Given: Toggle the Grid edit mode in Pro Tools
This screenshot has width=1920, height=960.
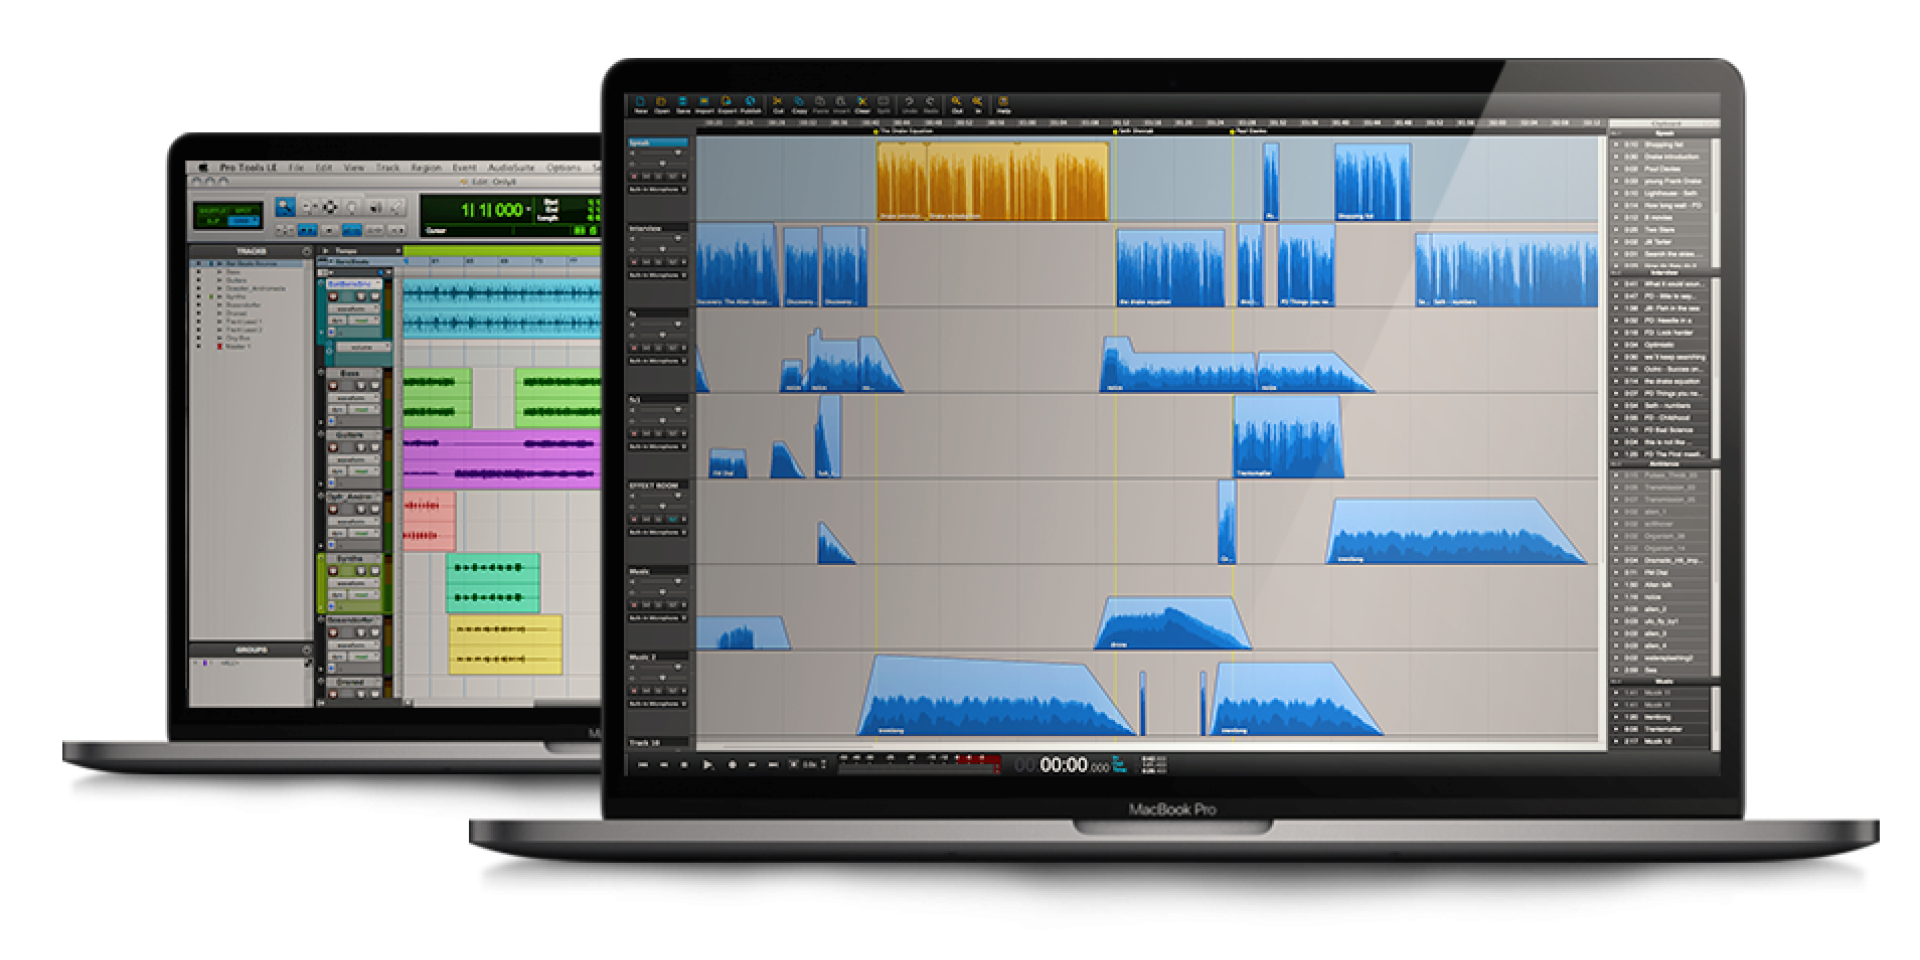Looking at the screenshot, I should (x=245, y=221).
